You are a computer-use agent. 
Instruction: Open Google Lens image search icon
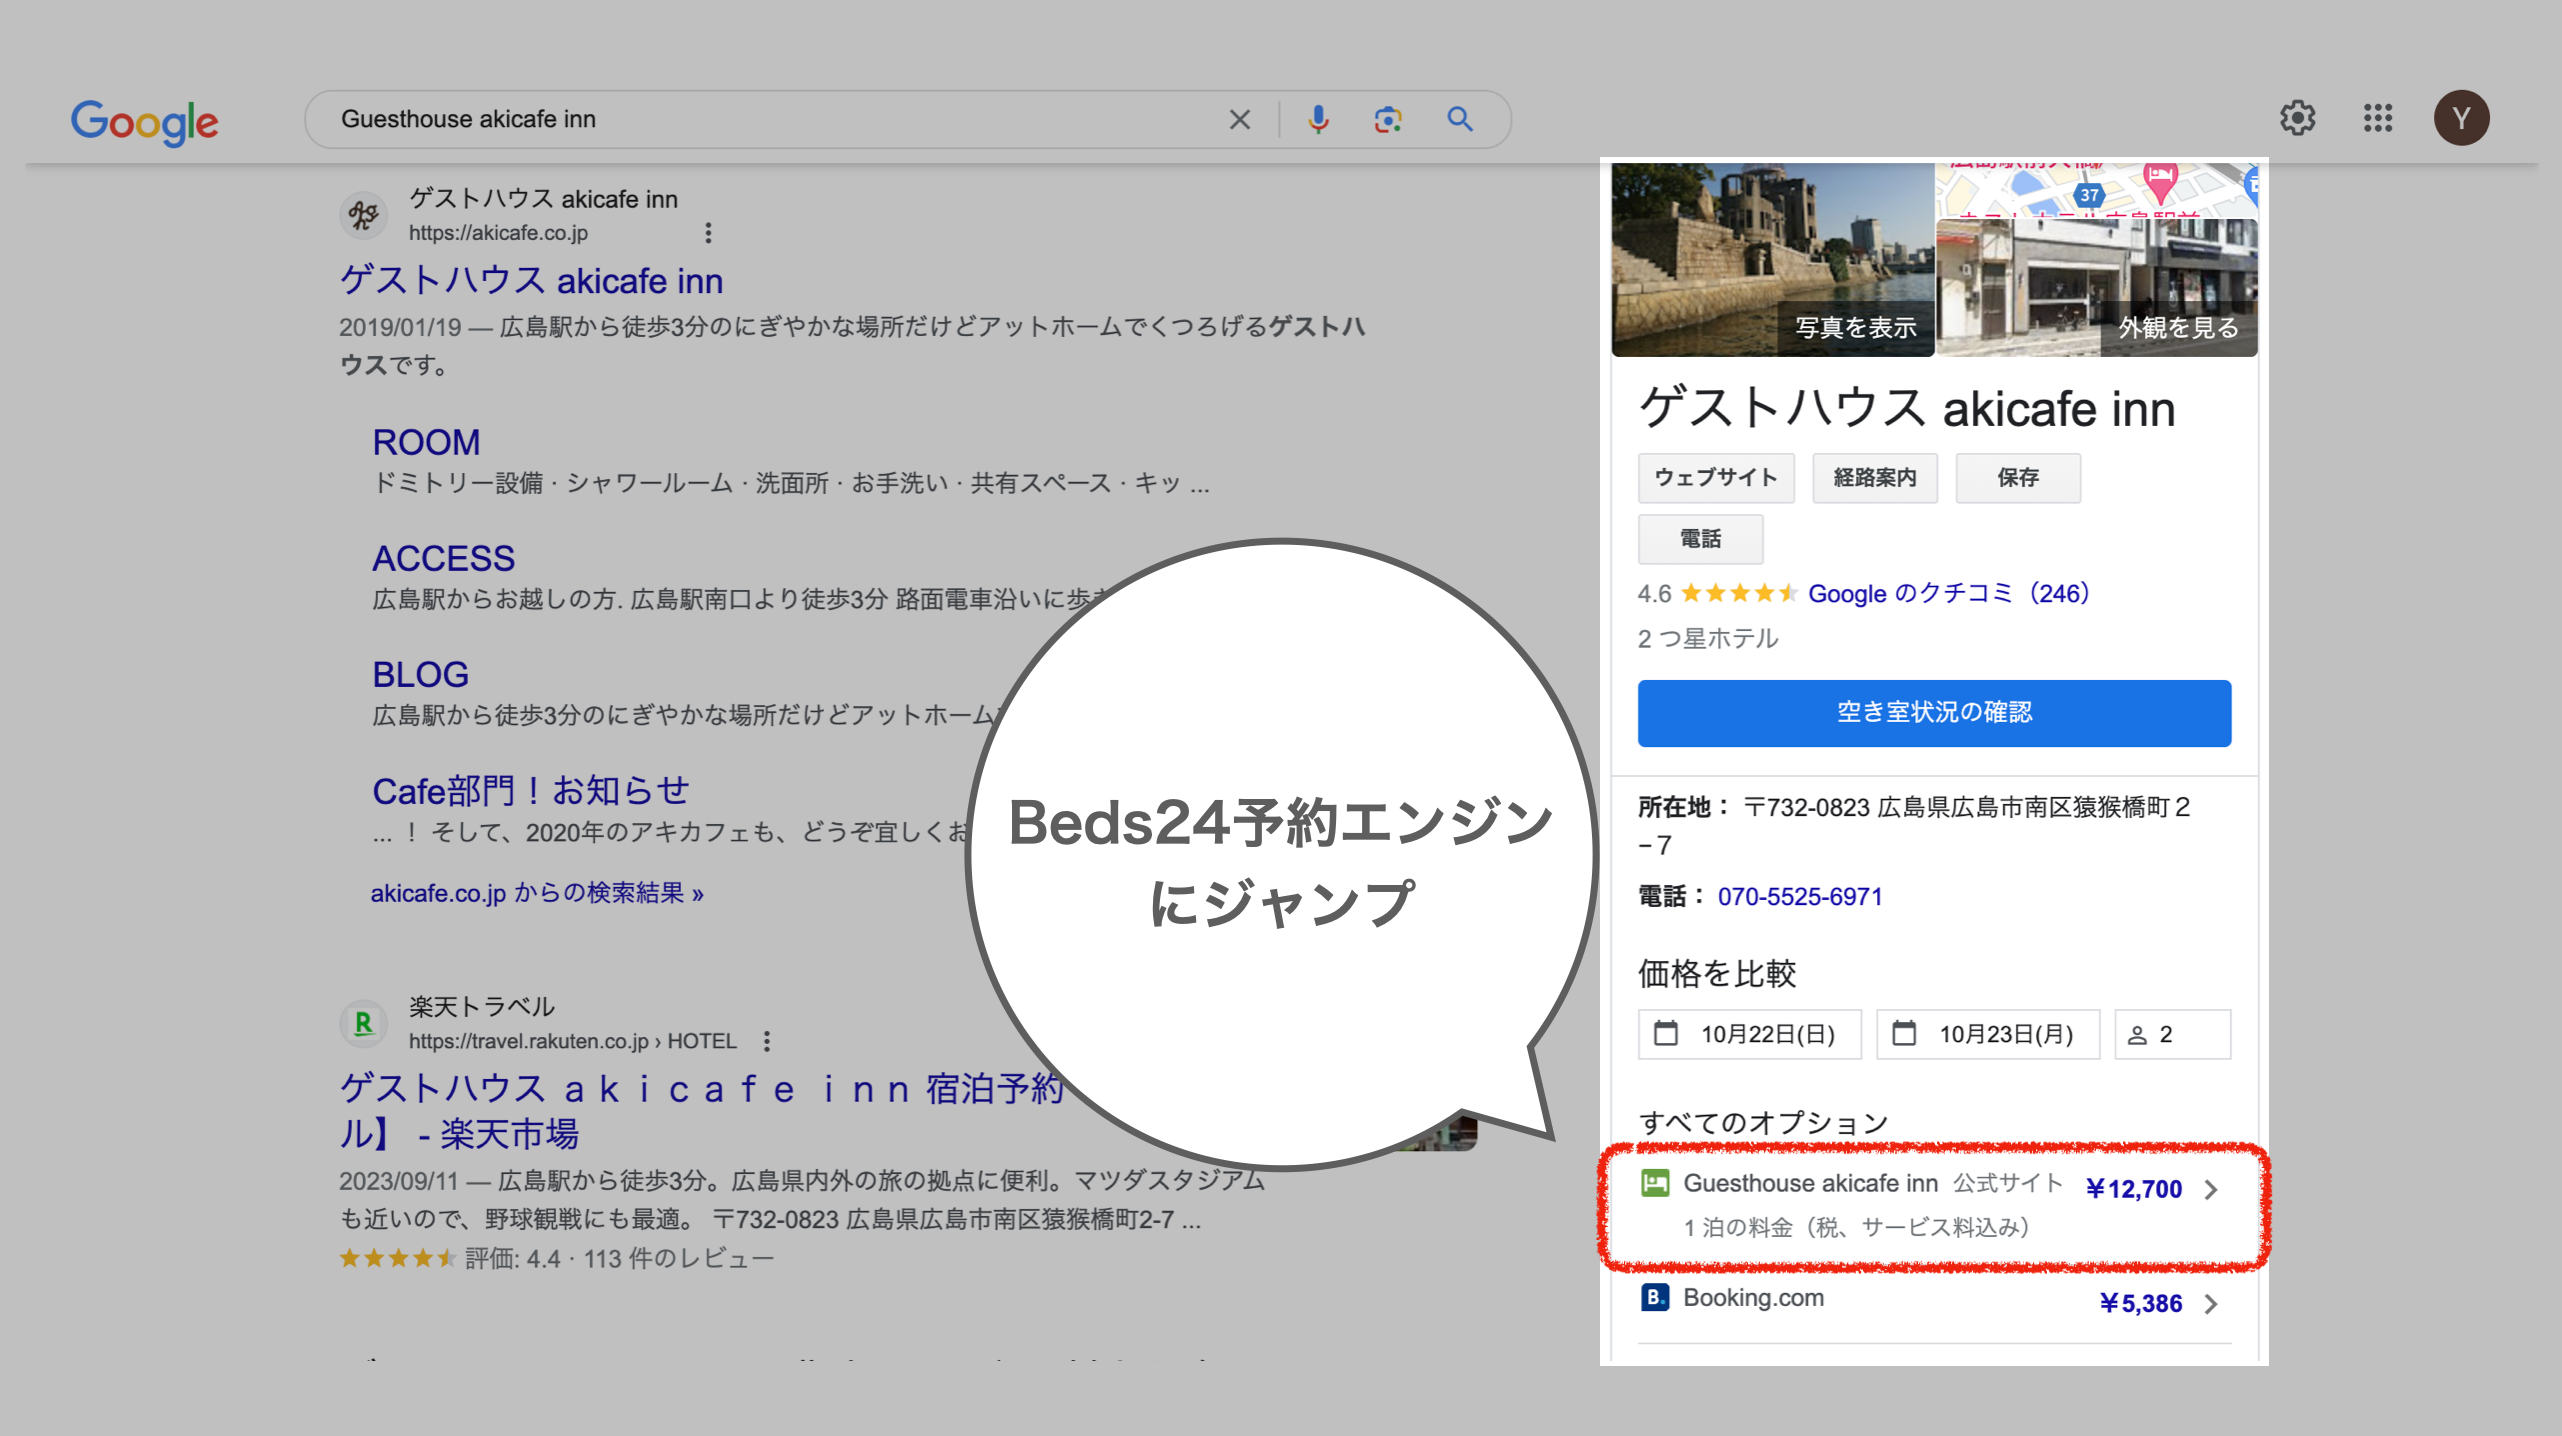[1387, 120]
